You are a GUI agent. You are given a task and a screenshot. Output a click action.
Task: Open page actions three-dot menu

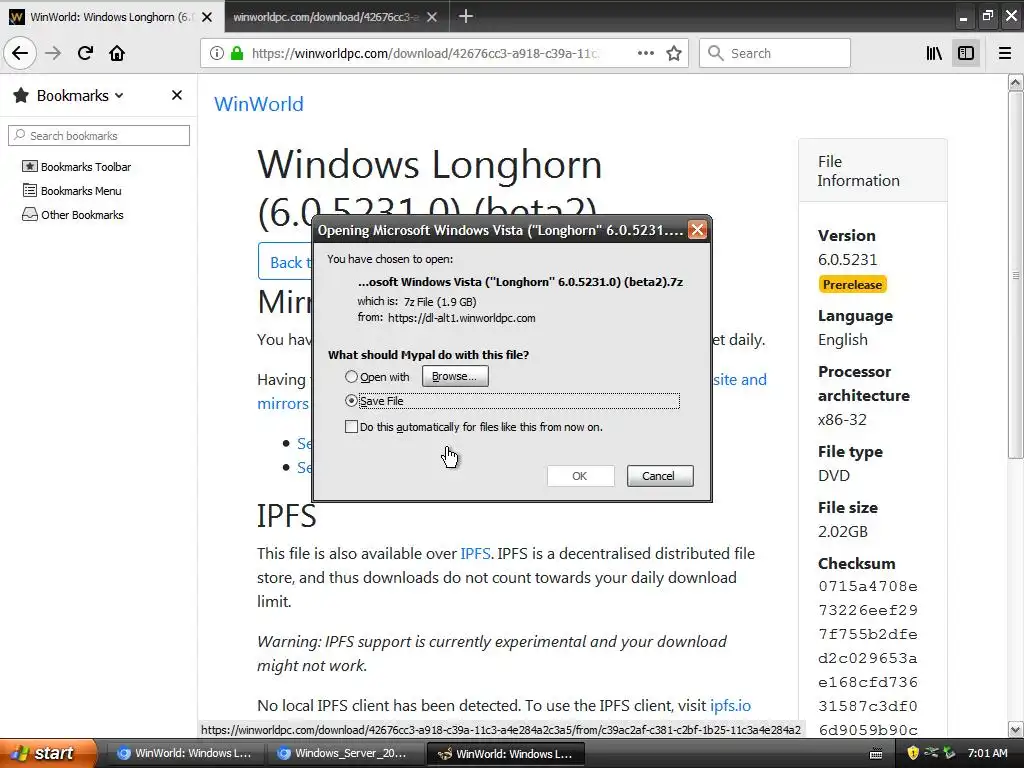[646, 53]
